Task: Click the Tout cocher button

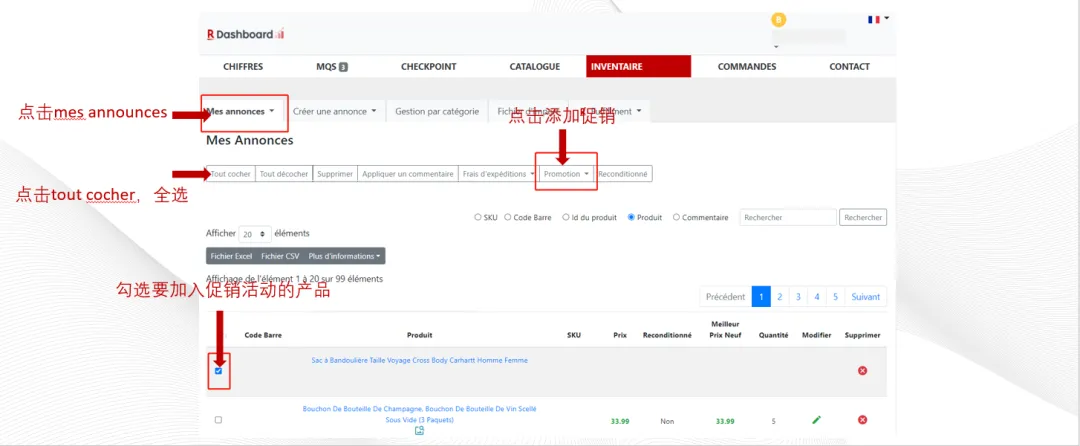Action: tap(231, 174)
